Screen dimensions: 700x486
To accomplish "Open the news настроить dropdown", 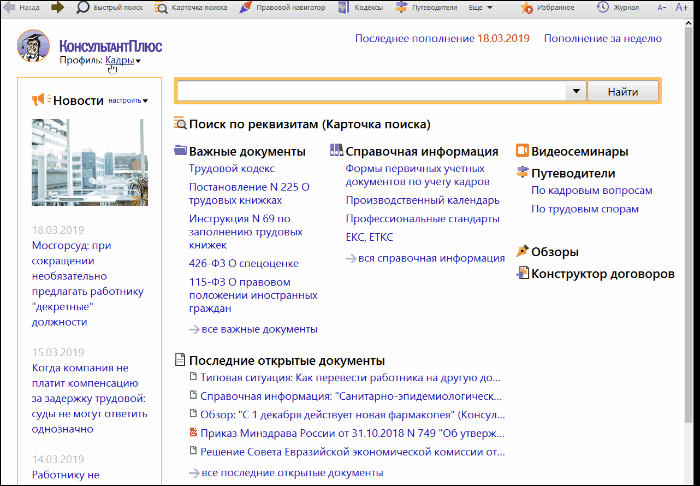I will pyautogui.click(x=128, y=101).
